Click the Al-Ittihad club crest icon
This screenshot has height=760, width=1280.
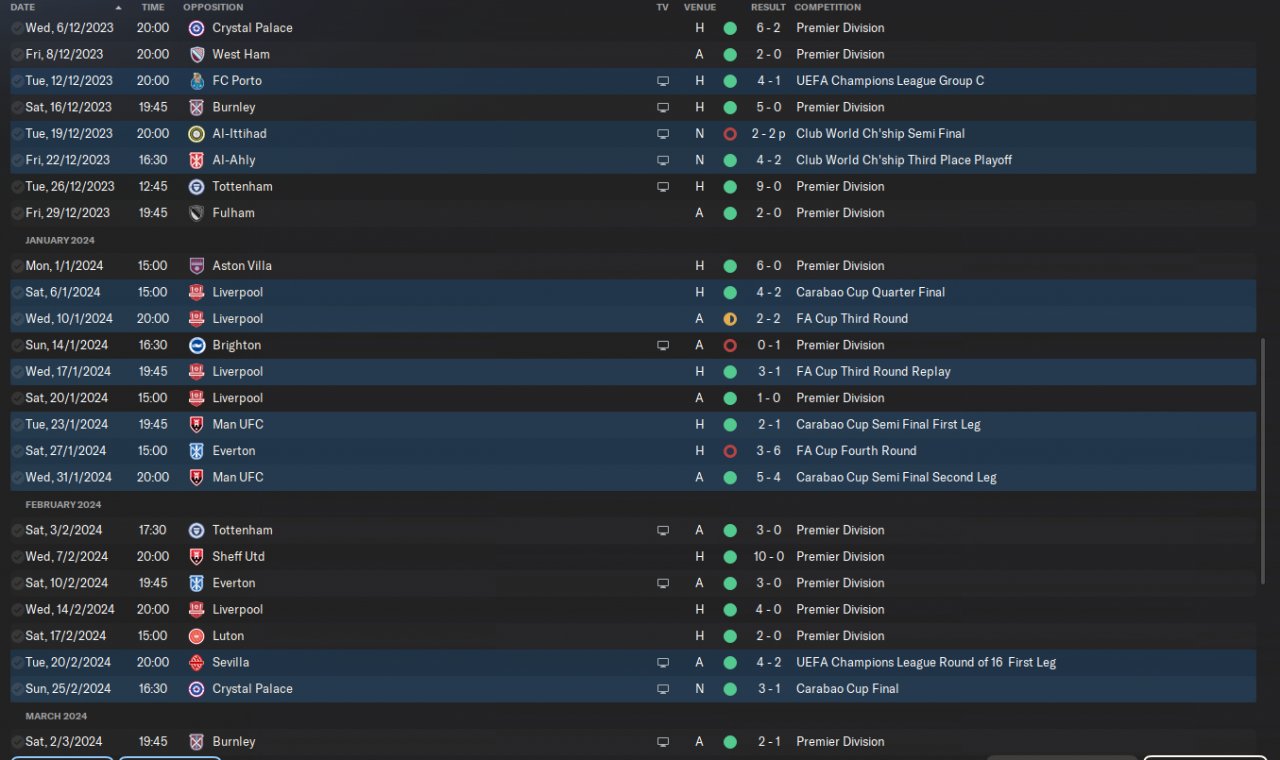[x=197, y=134]
